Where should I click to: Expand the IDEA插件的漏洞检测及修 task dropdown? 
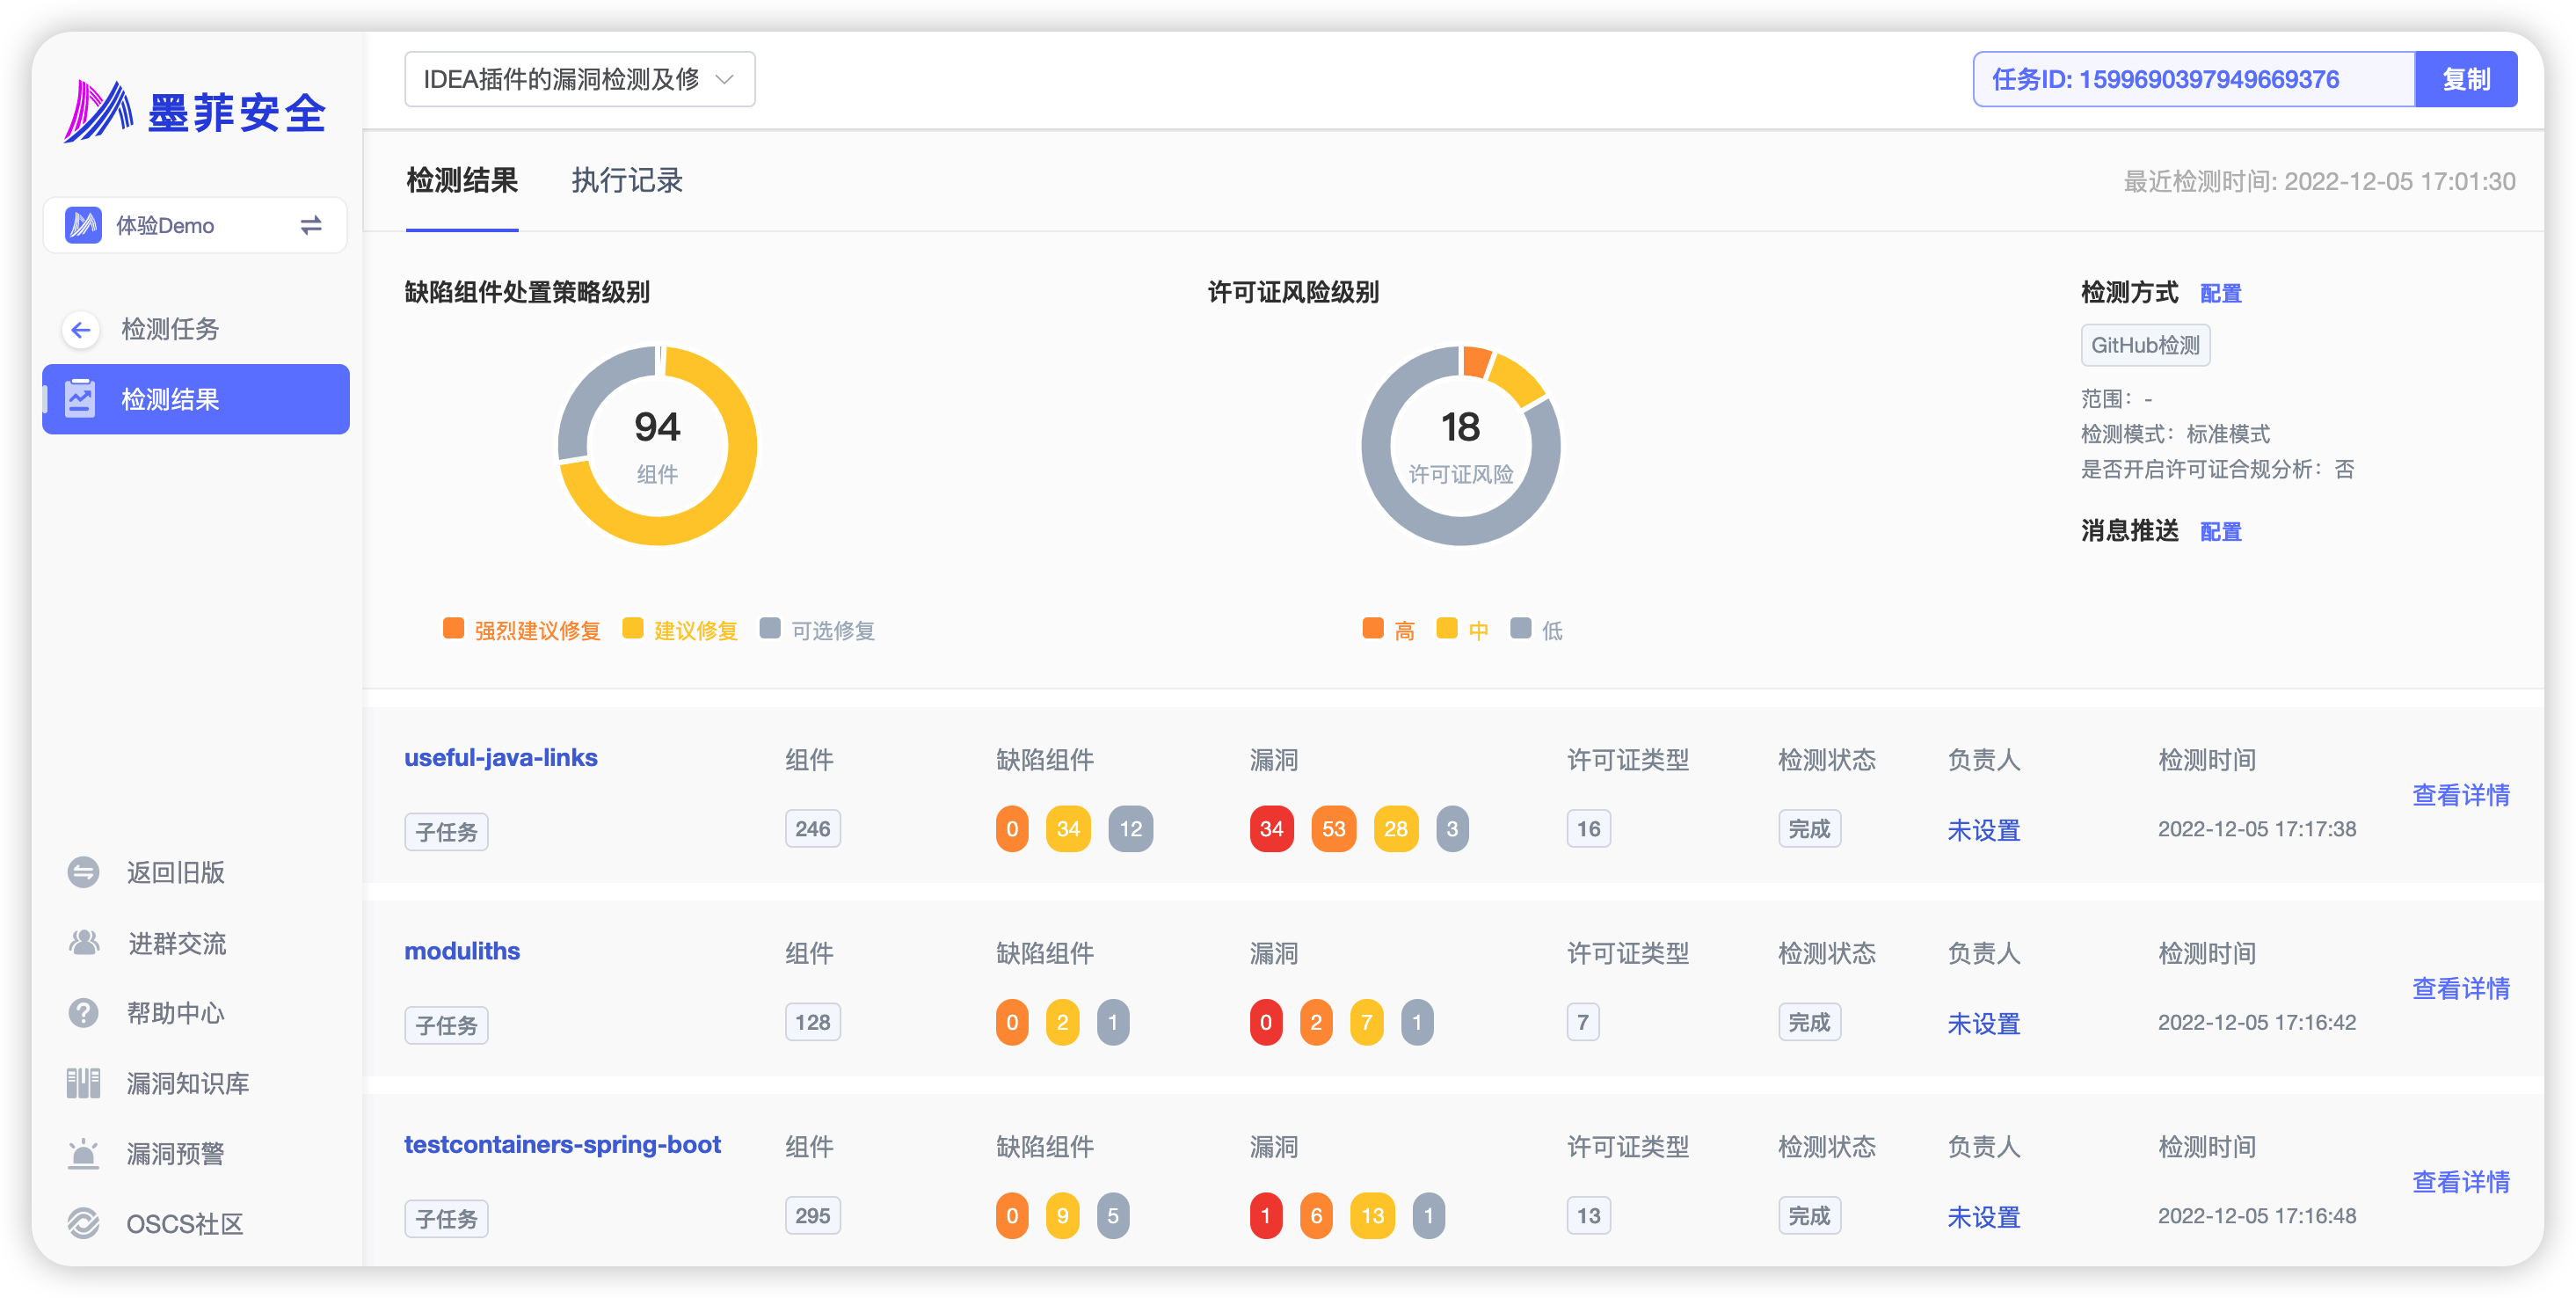[579, 79]
